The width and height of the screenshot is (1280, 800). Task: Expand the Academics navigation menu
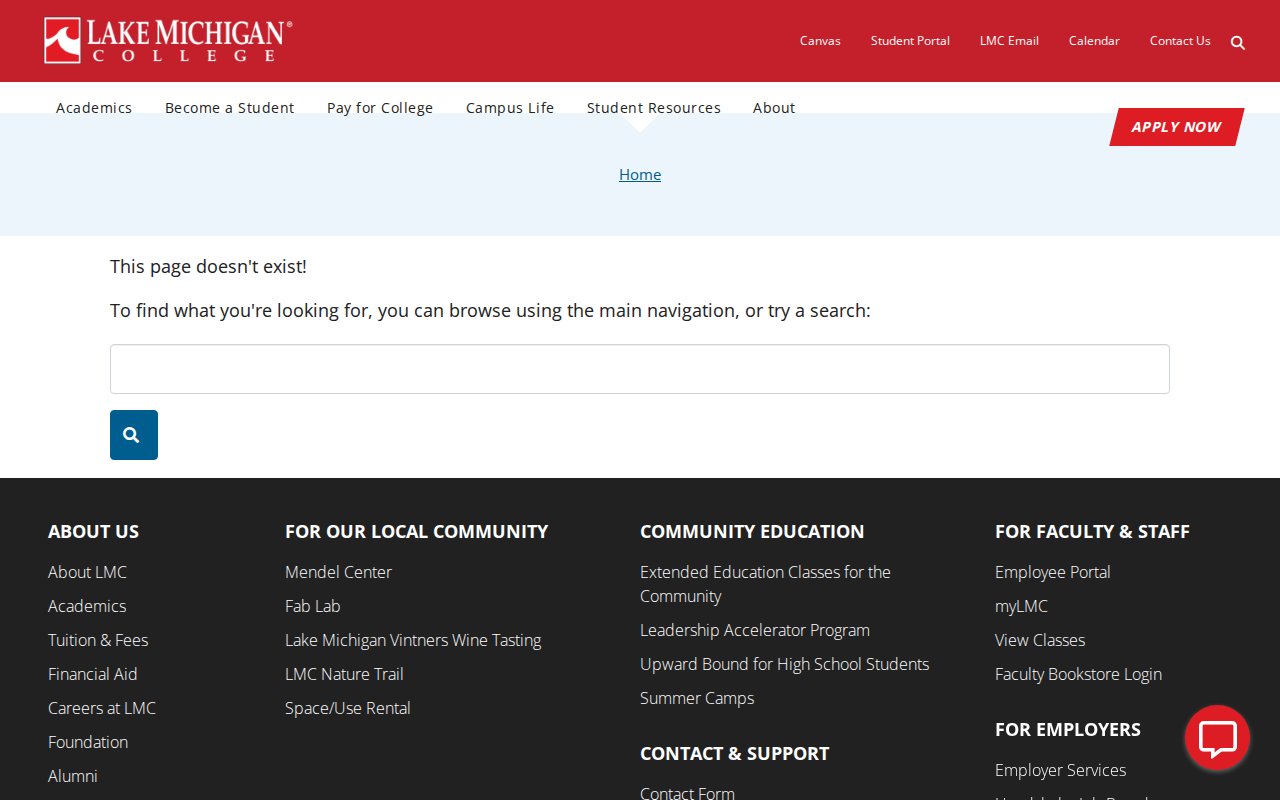[x=94, y=108]
